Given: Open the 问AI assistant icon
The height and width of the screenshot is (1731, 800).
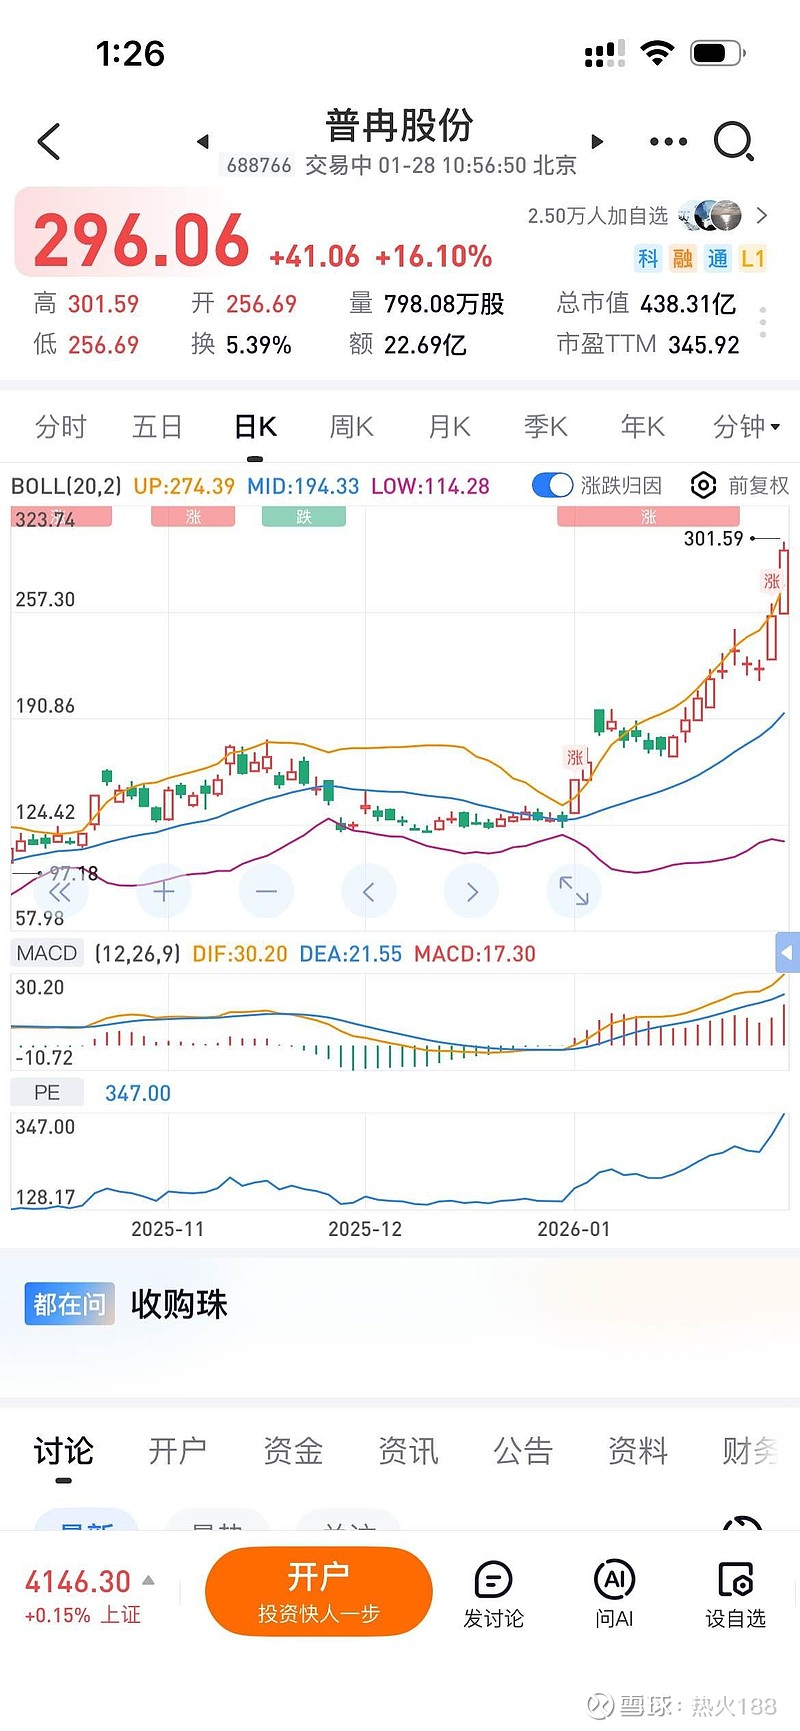Looking at the screenshot, I should click(x=614, y=1595).
